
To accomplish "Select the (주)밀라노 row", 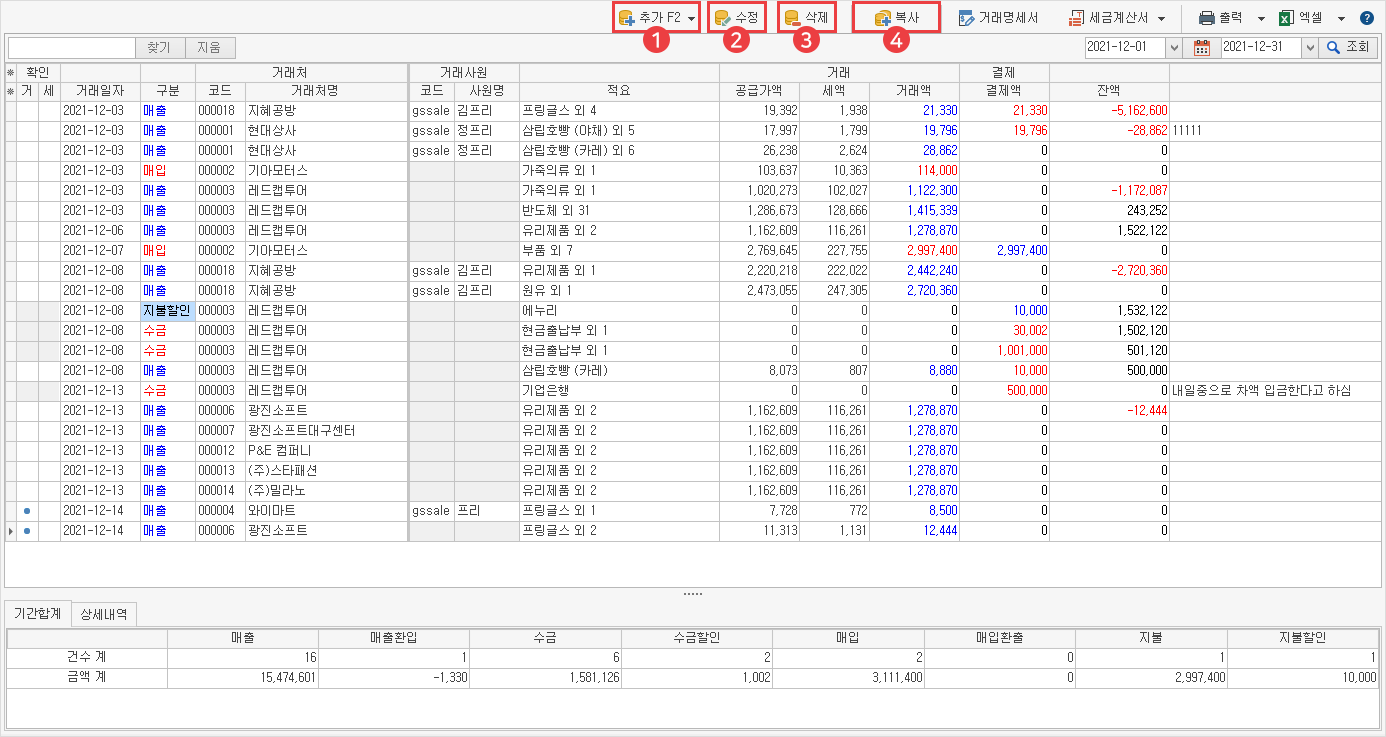I will point(692,490).
